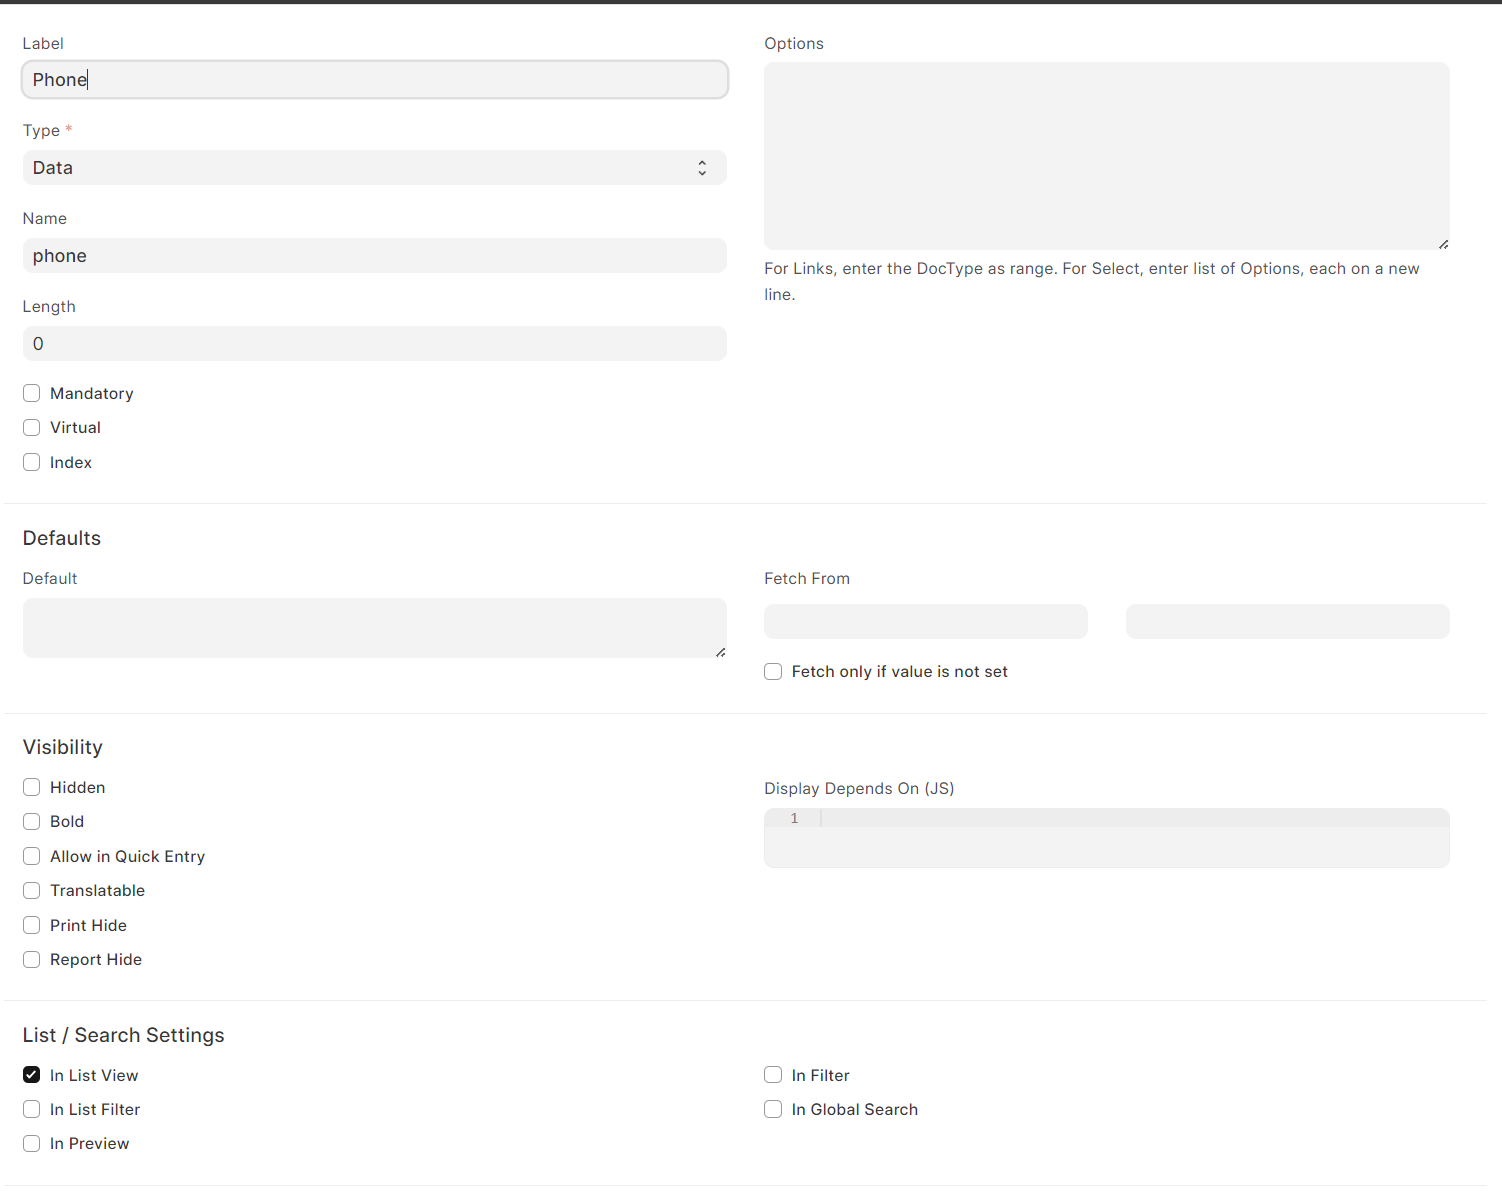
Task: Enable Print Hide
Action: pos(31,925)
